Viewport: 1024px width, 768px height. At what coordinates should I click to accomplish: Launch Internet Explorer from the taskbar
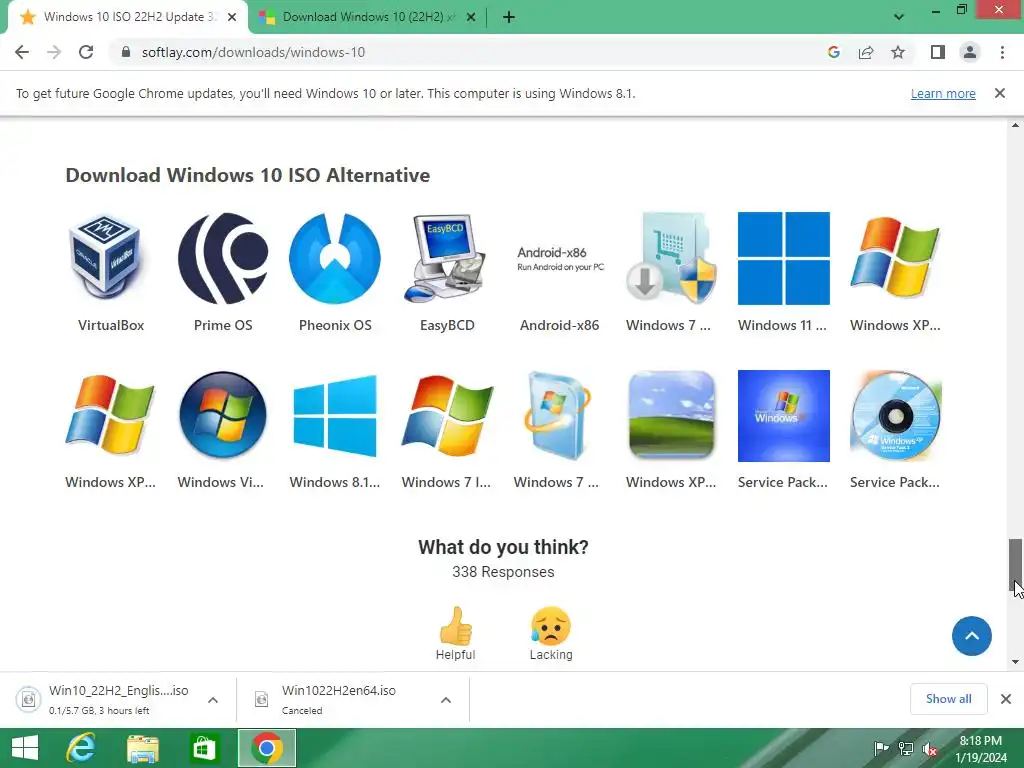click(x=81, y=748)
